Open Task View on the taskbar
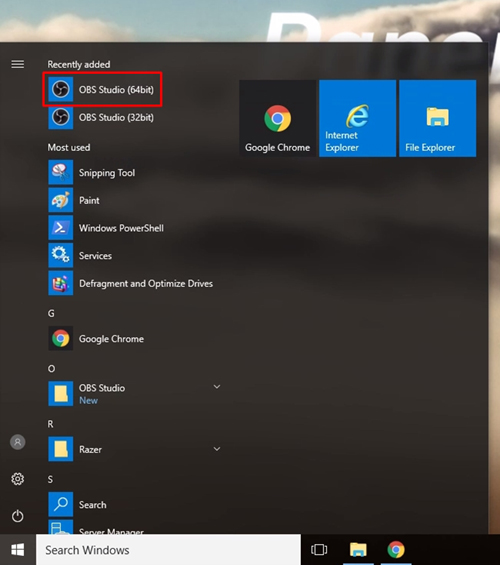Viewport: 500px width, 565px height. (x=319, y=550)
